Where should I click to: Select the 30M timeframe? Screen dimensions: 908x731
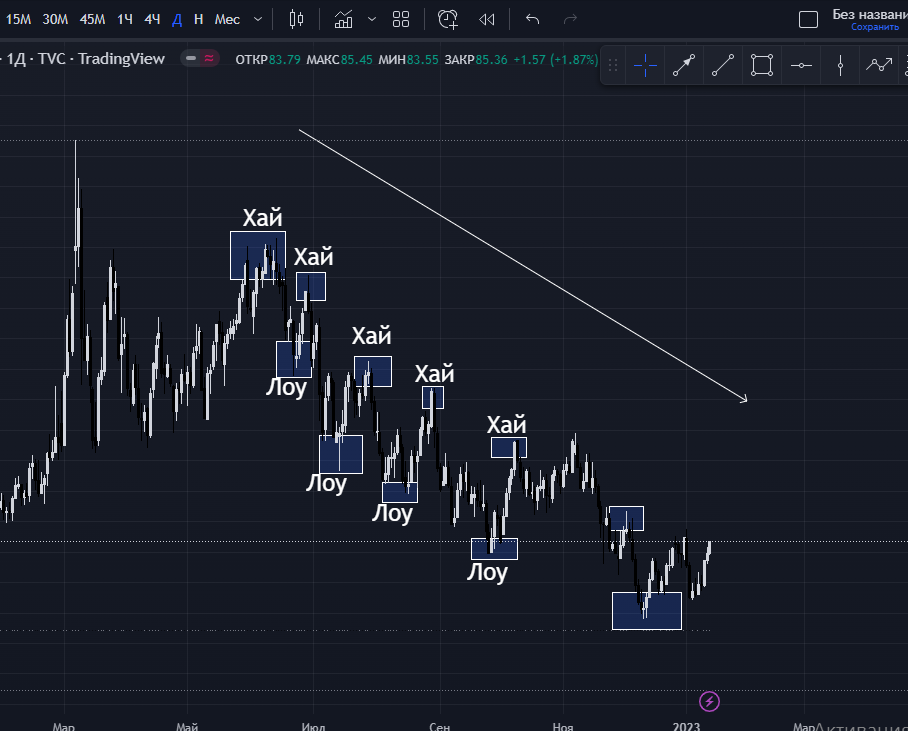coord(55,20)
